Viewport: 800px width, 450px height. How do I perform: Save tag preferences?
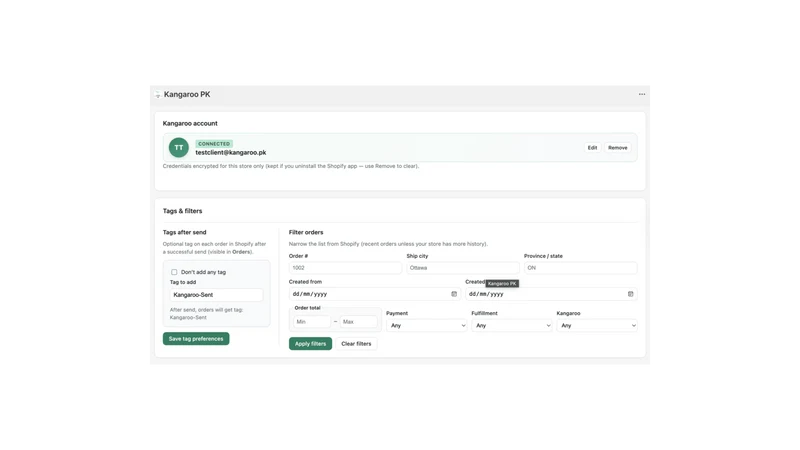196,339
